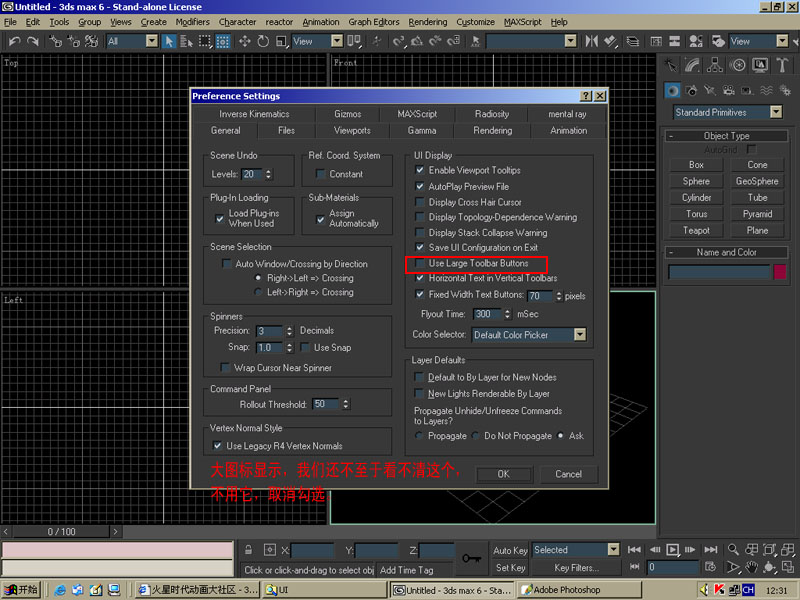This screenshot has width=800, height=600.
Task: Toggle AutoPlay Preview File checkbox
Action: point(420,186)
